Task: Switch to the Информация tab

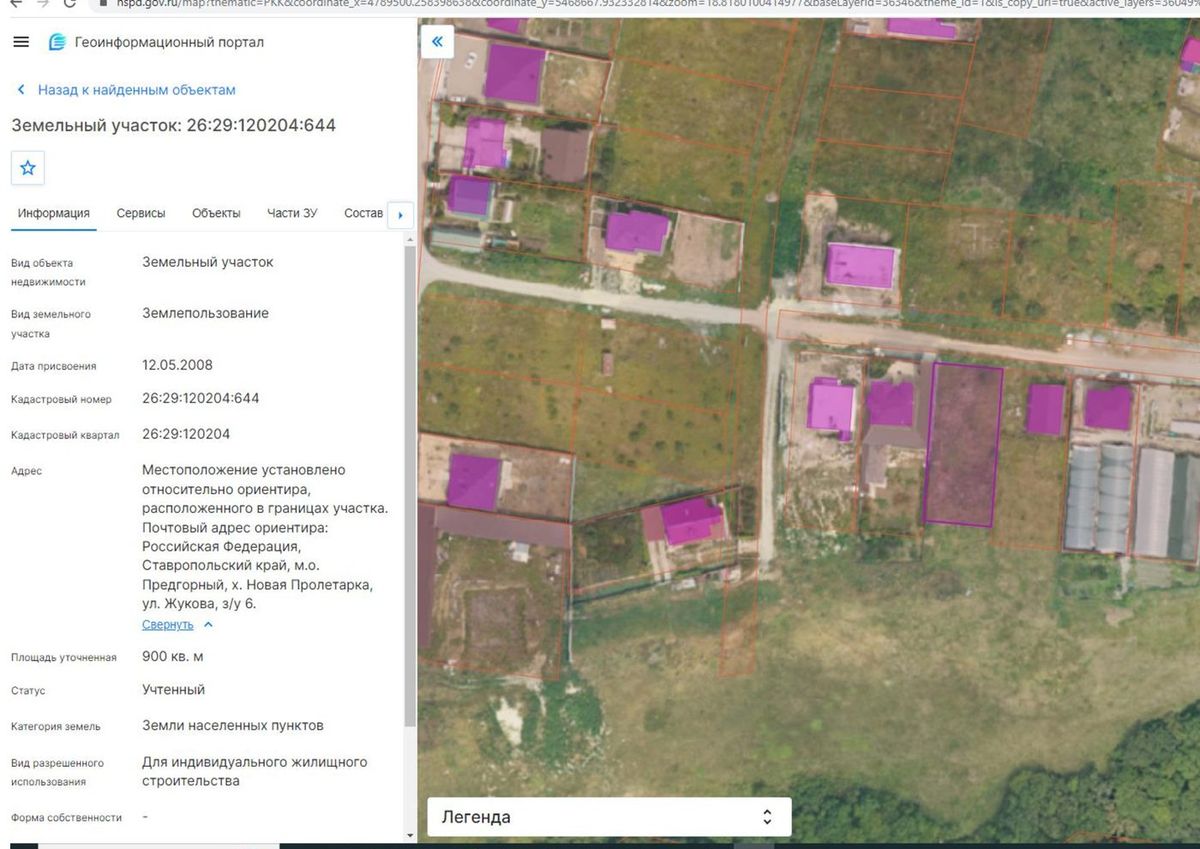Action: [x=53, y=213]
